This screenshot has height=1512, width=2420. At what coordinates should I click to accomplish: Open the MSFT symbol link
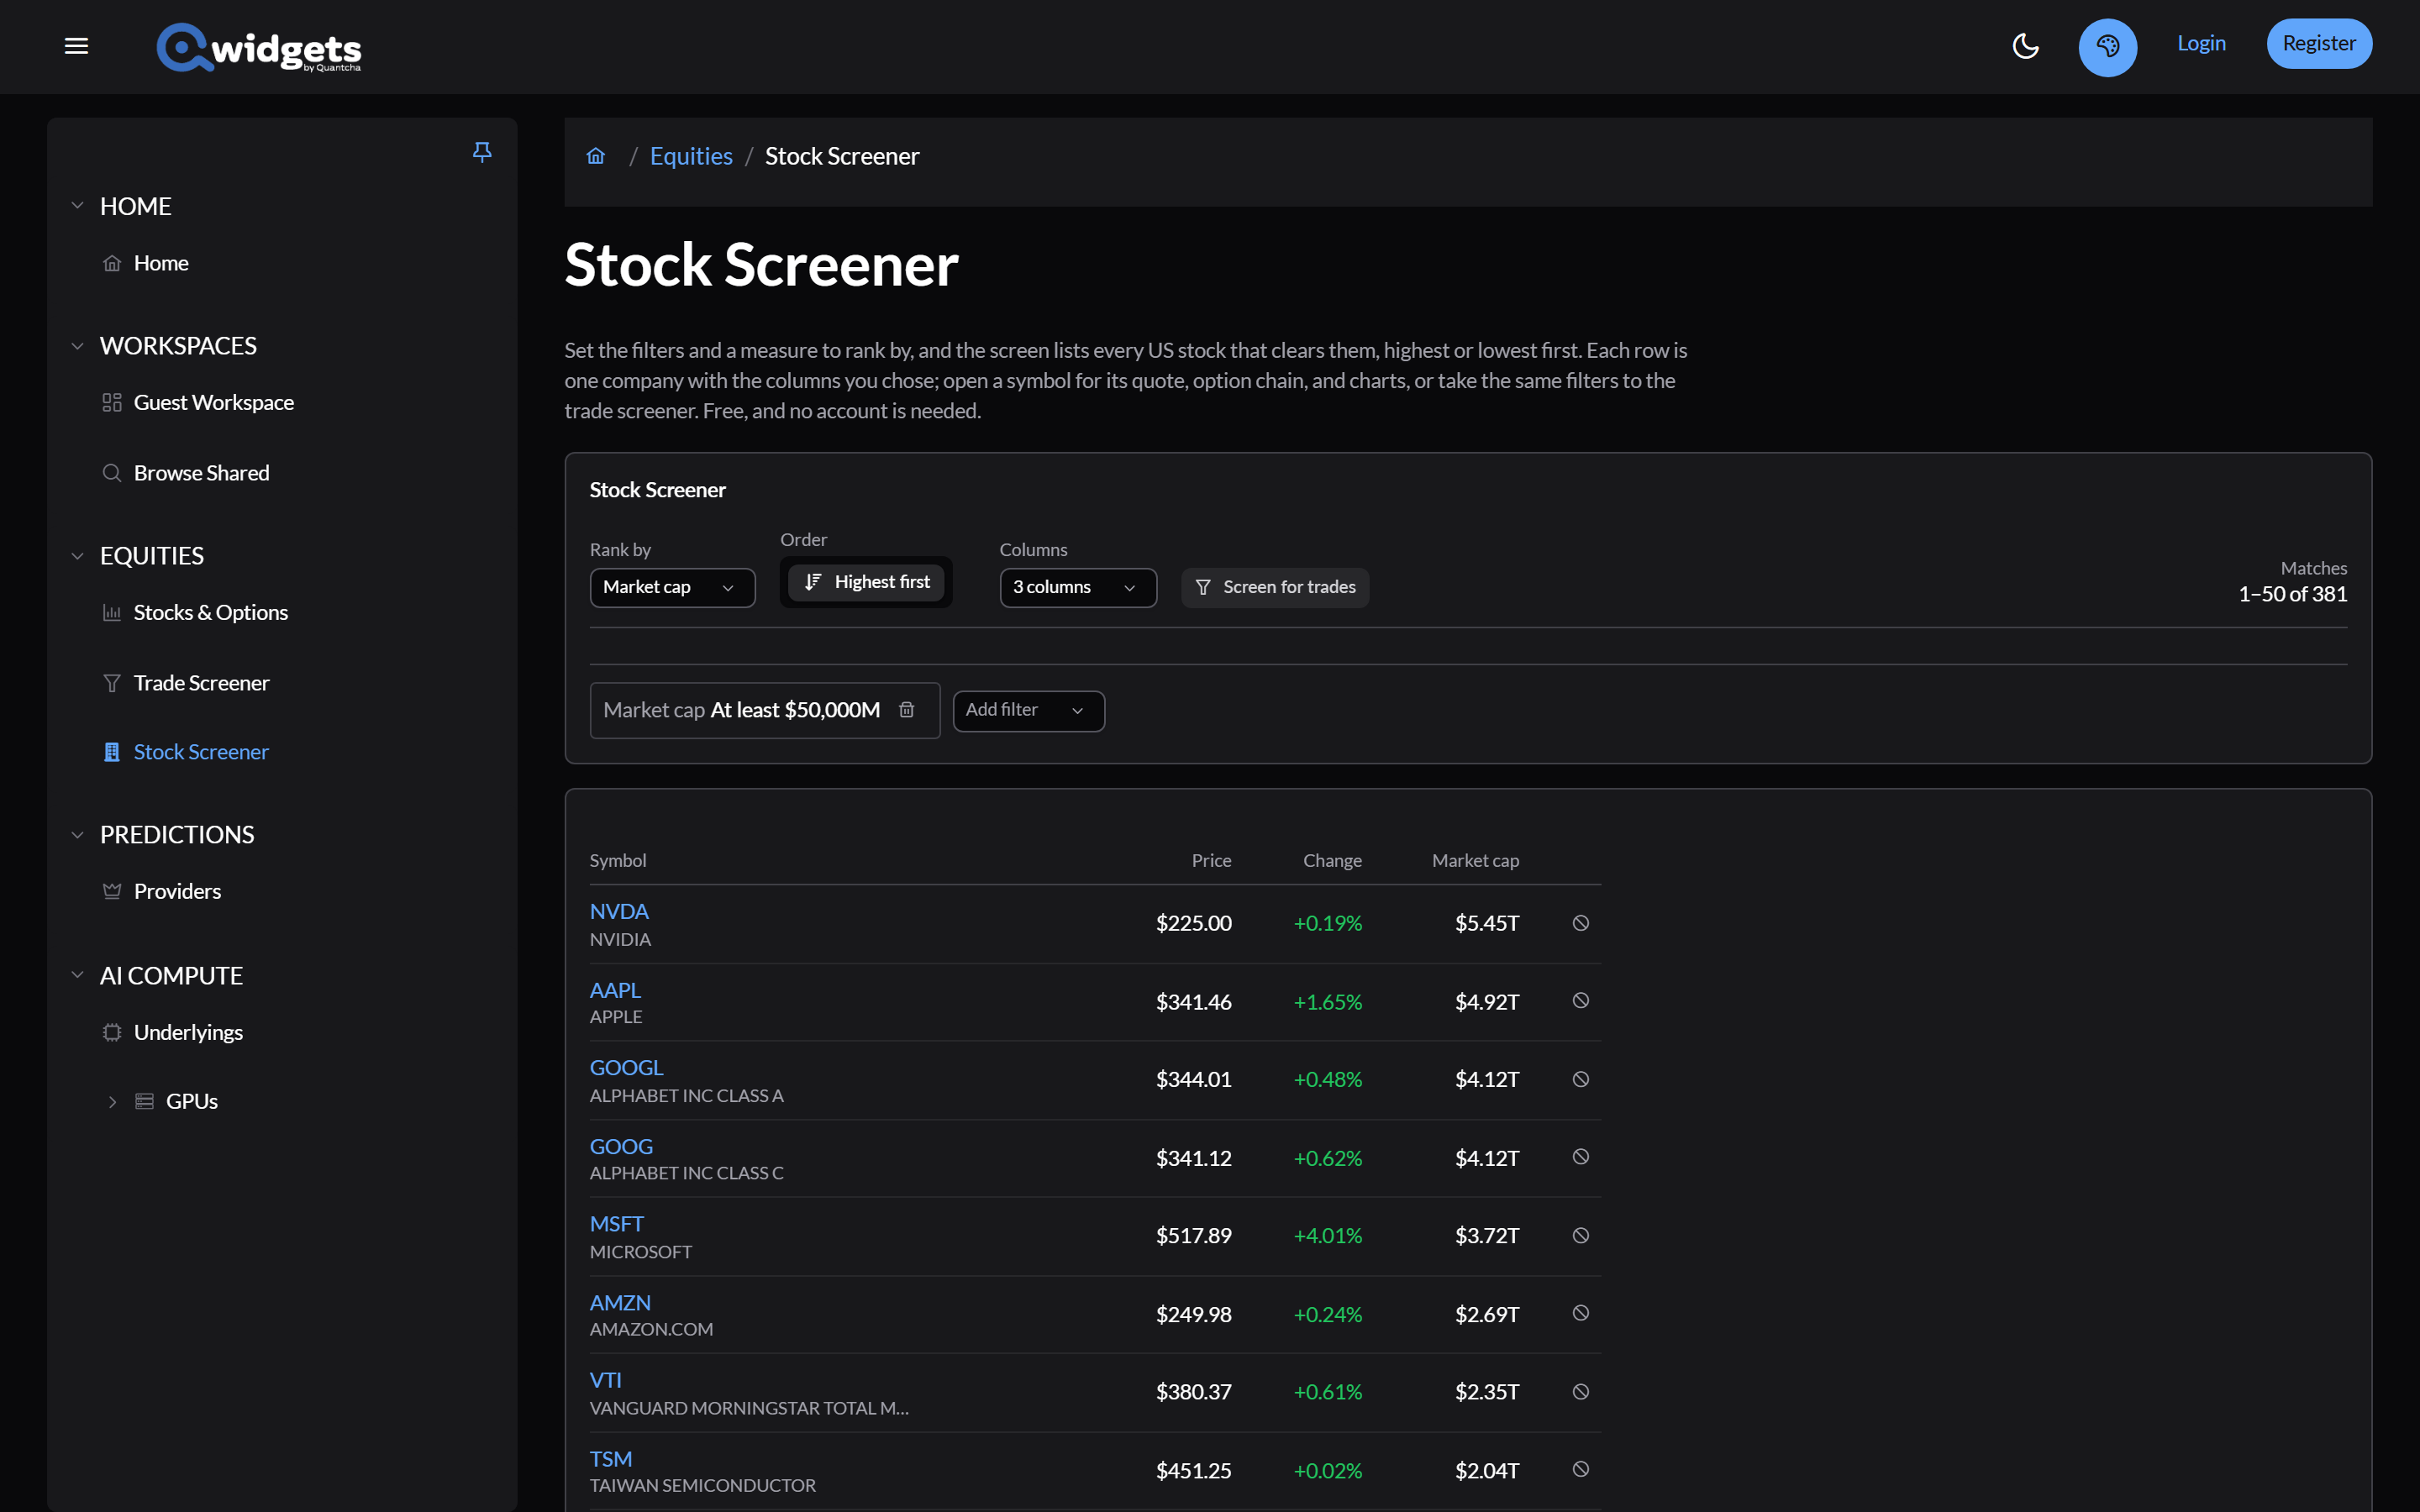pyautogui.click(x=617, y=1225)
